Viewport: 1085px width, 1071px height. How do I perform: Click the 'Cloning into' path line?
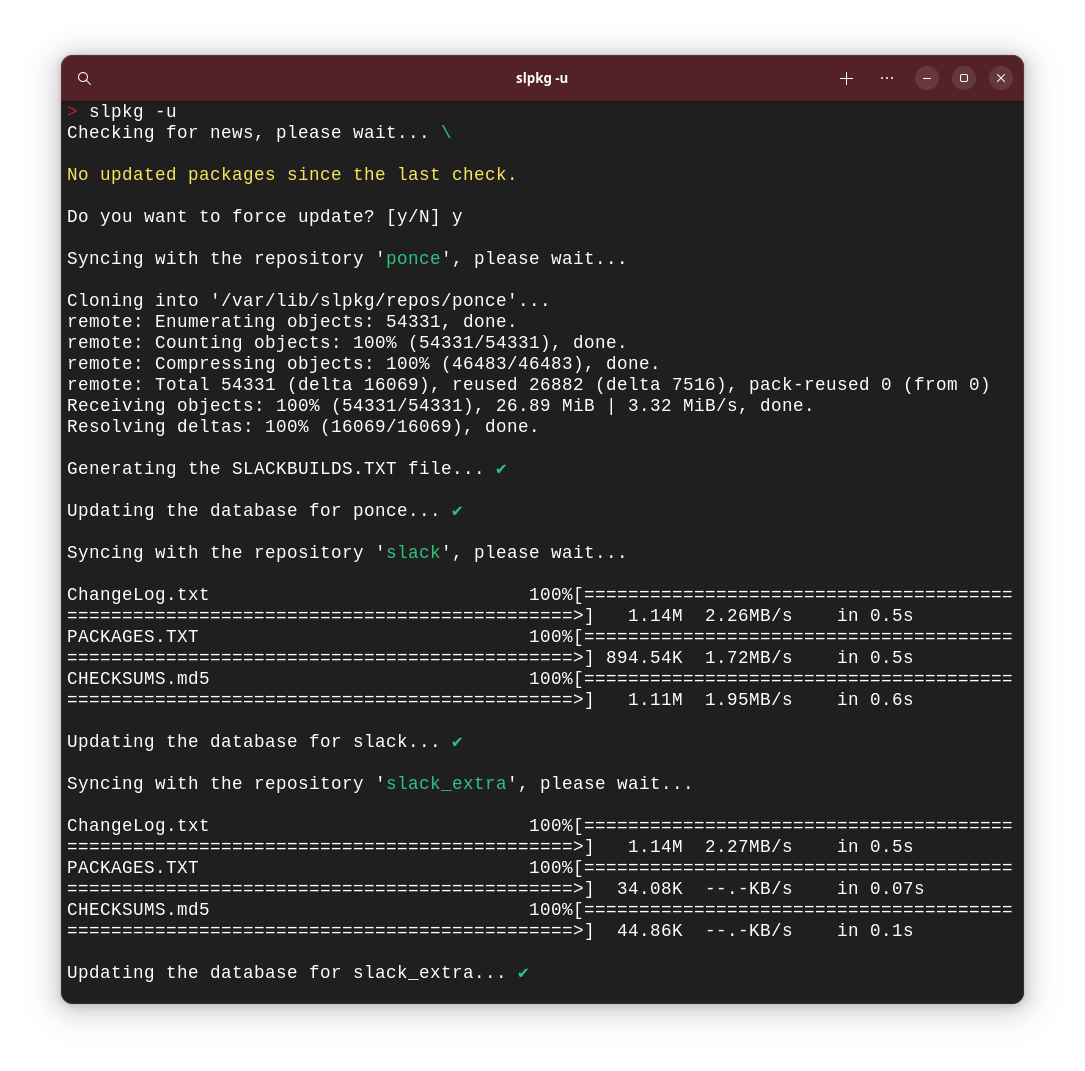point(308,301)
